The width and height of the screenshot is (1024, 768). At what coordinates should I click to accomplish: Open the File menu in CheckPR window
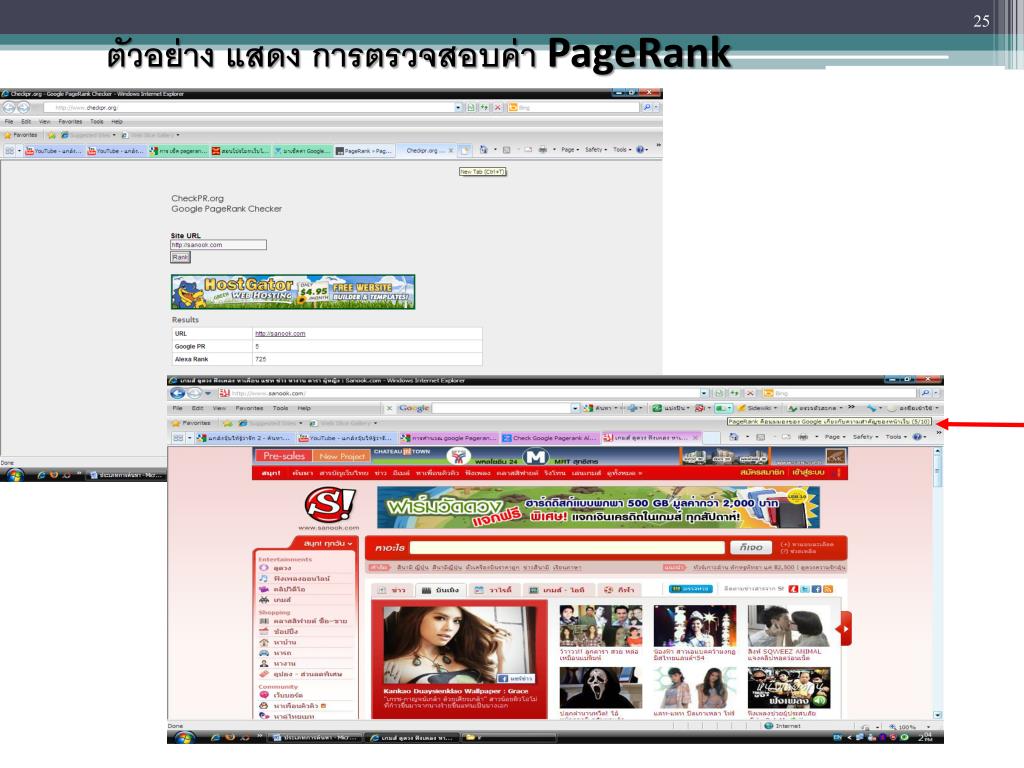pyautogui.click(x=9, y=121)
